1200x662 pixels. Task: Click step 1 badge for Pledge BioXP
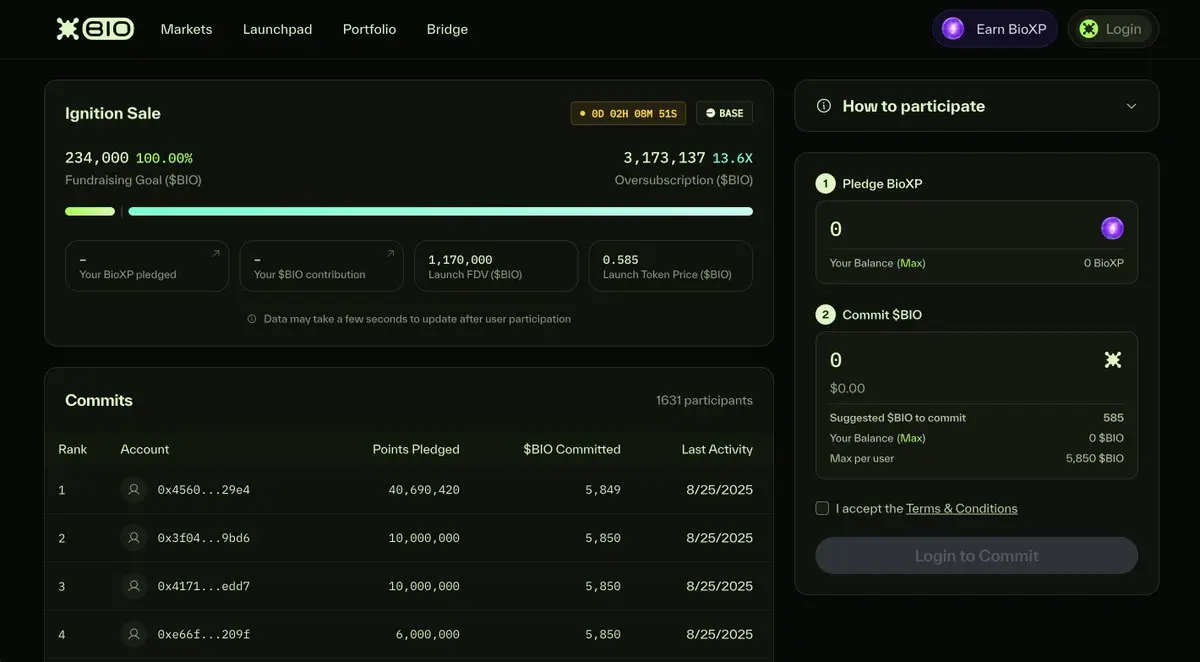[x=825, y=183]
